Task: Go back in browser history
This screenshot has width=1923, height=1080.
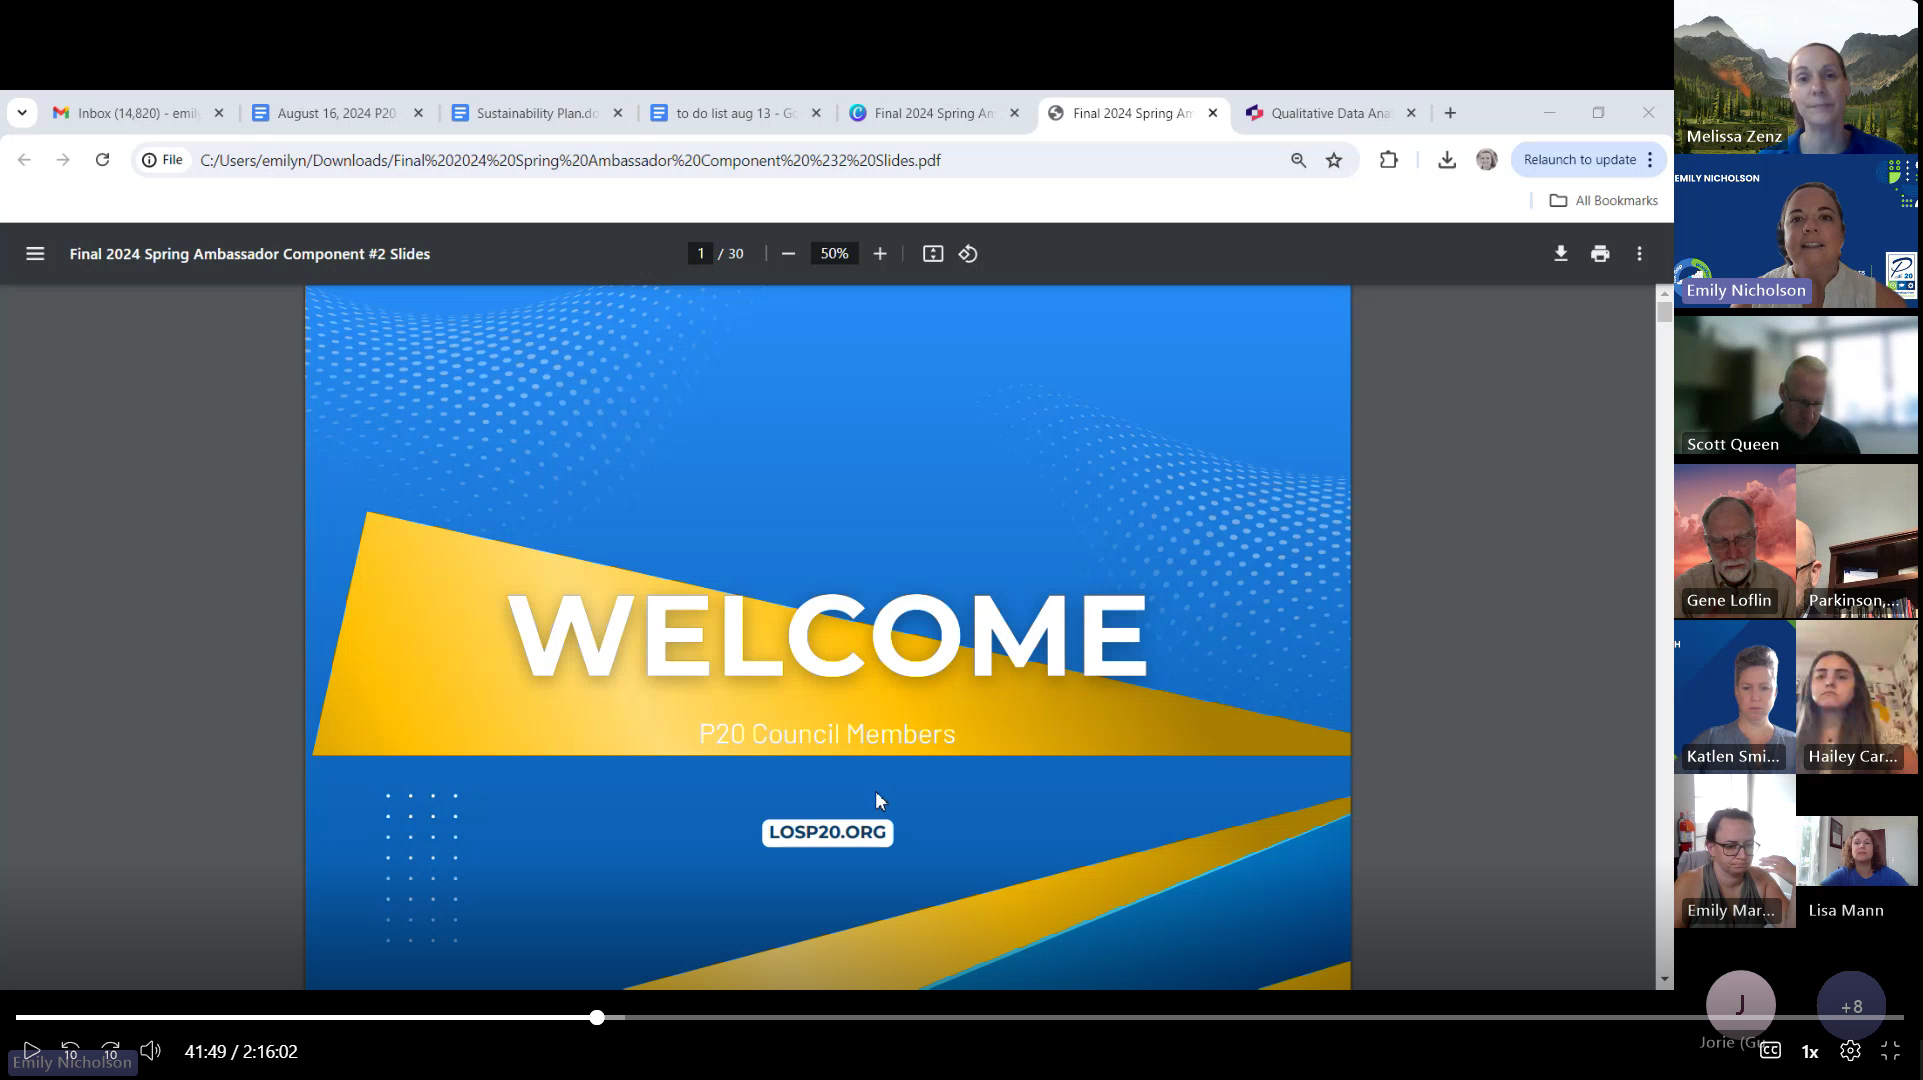Action: pos(24,160)
